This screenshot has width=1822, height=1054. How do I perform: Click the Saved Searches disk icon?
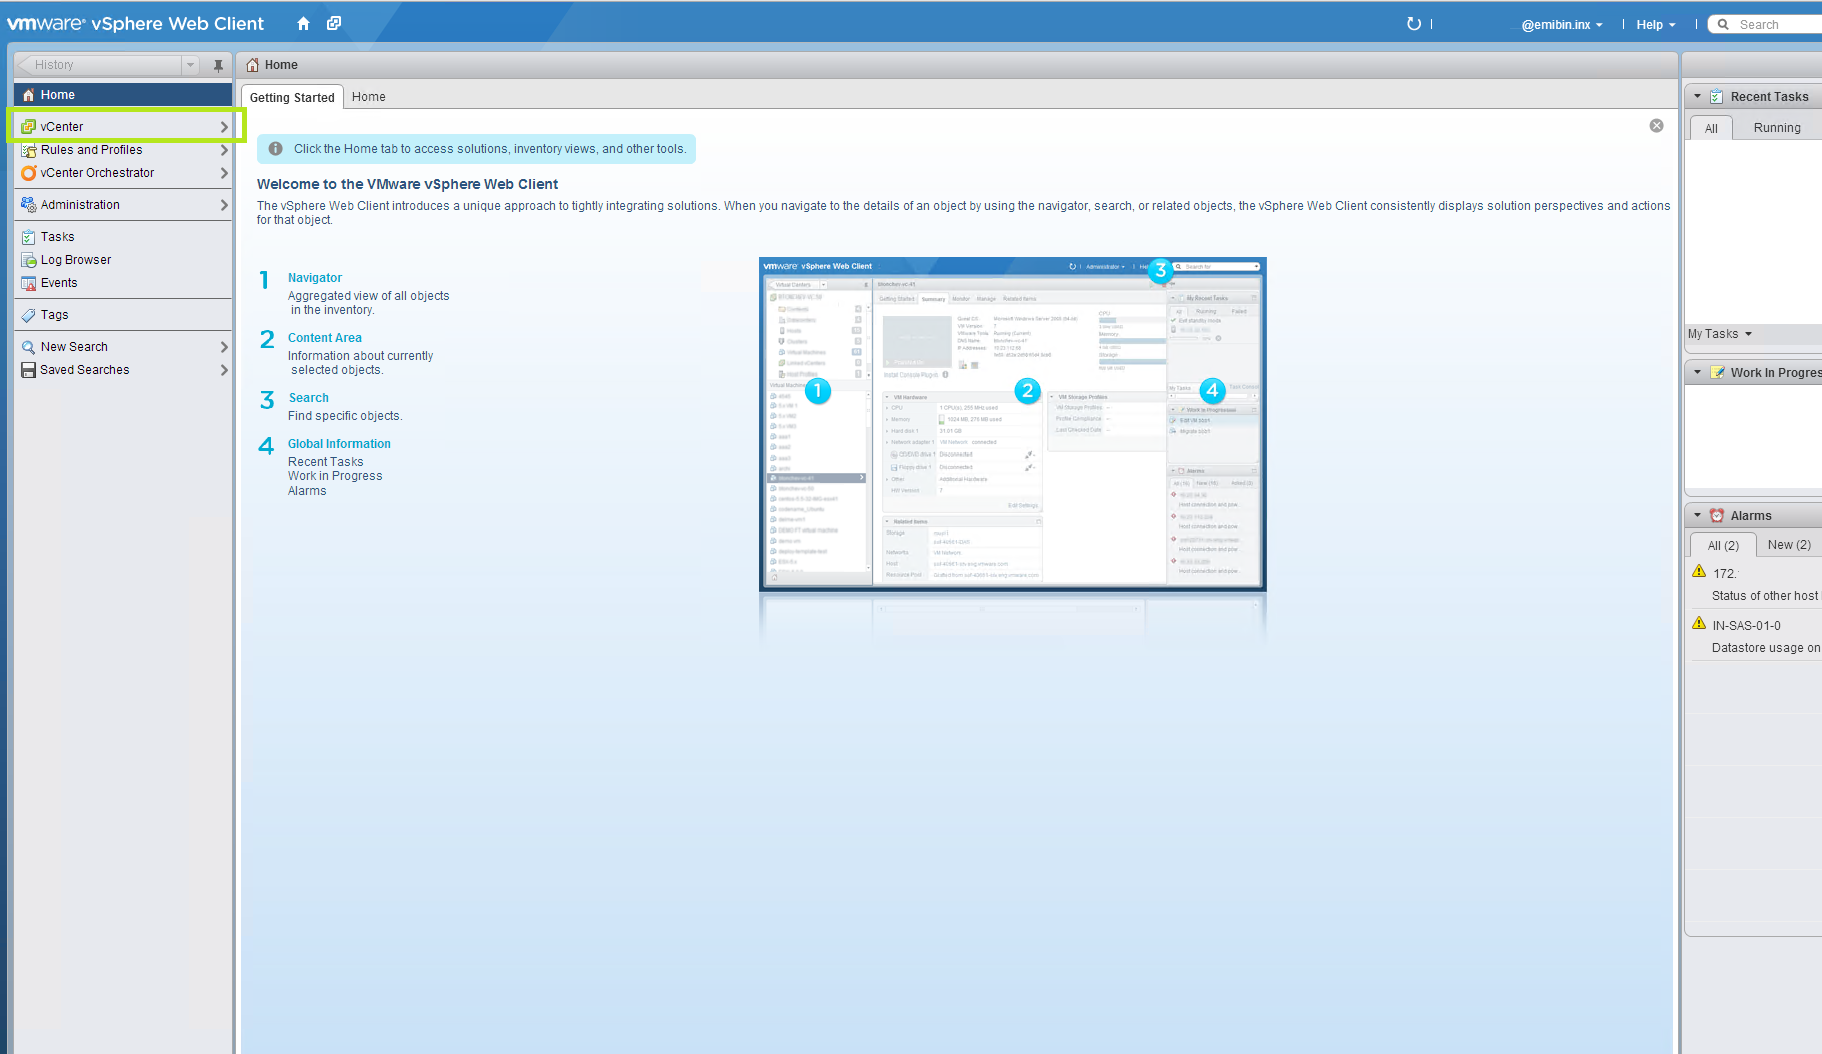click(28, 370)
